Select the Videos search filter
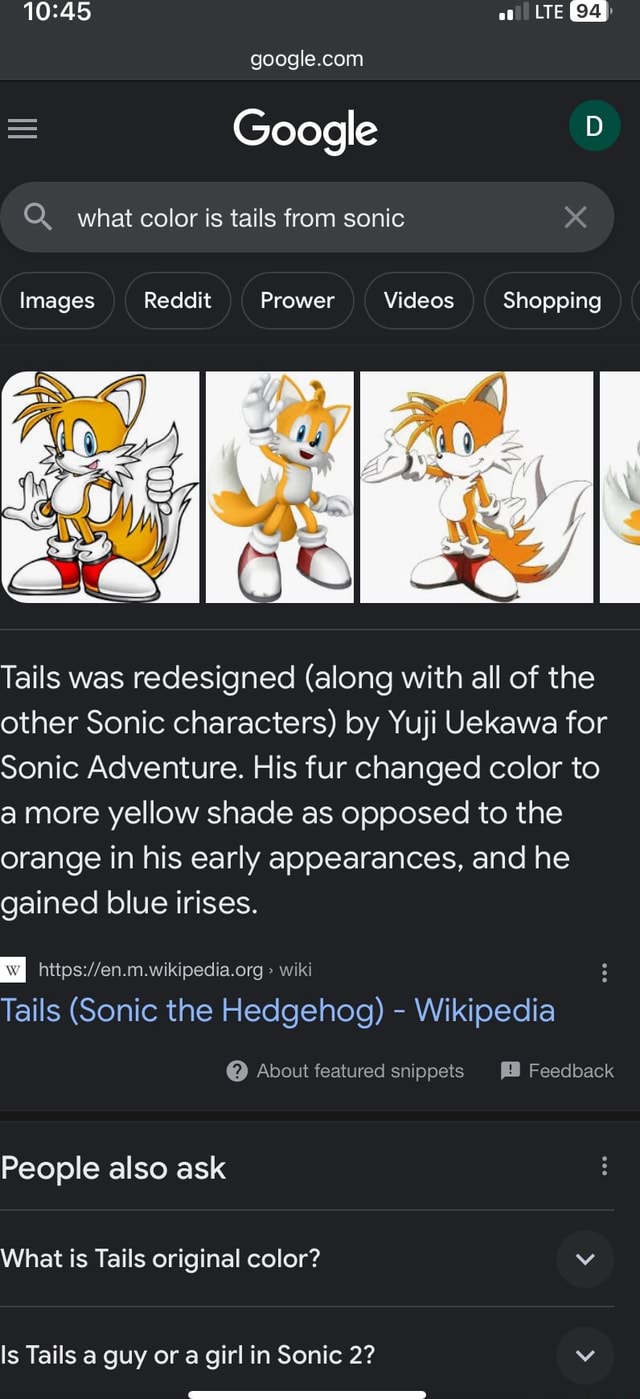Viewport: 640px width, 1399px height. [418, 300]
